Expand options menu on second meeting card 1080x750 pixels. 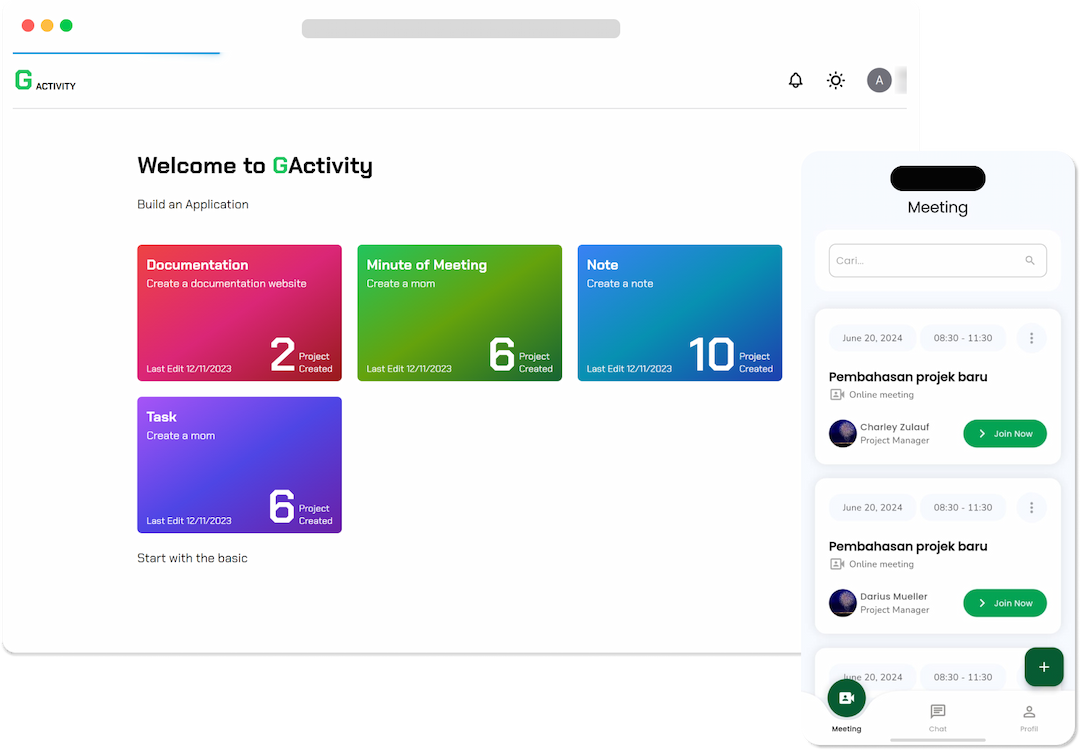click(1031, 507)
